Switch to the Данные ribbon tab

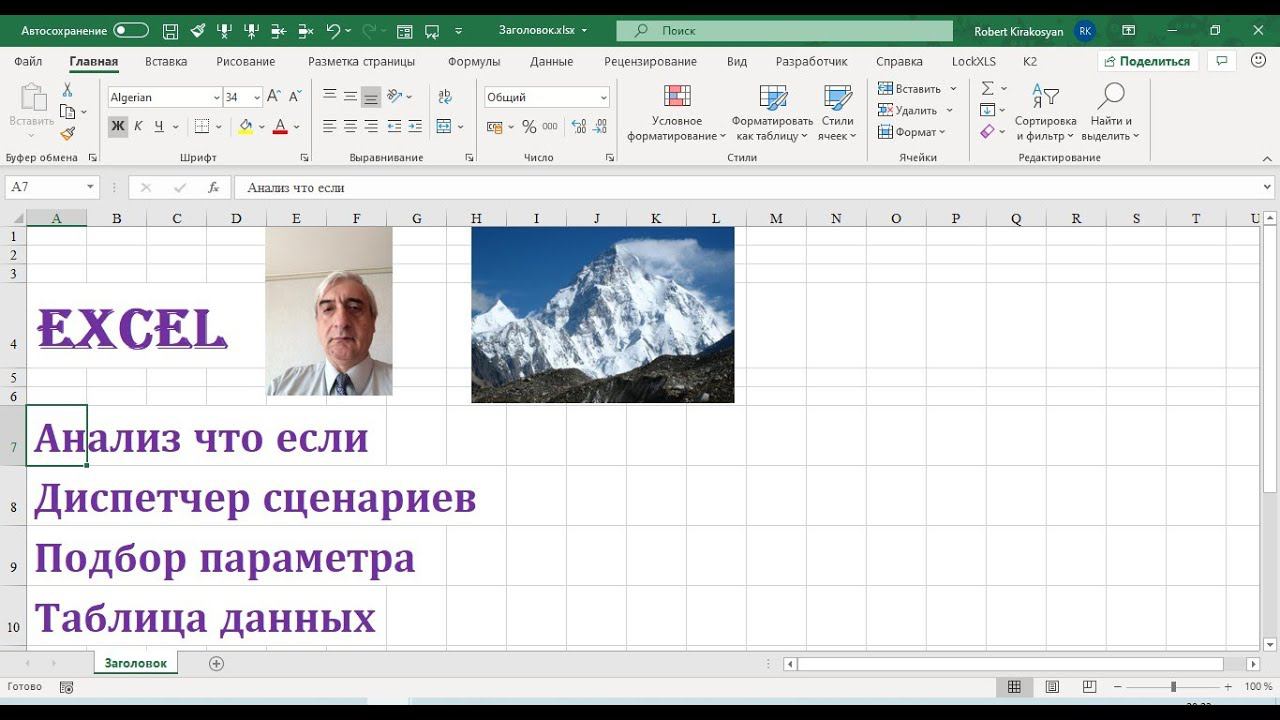[552, 61]
